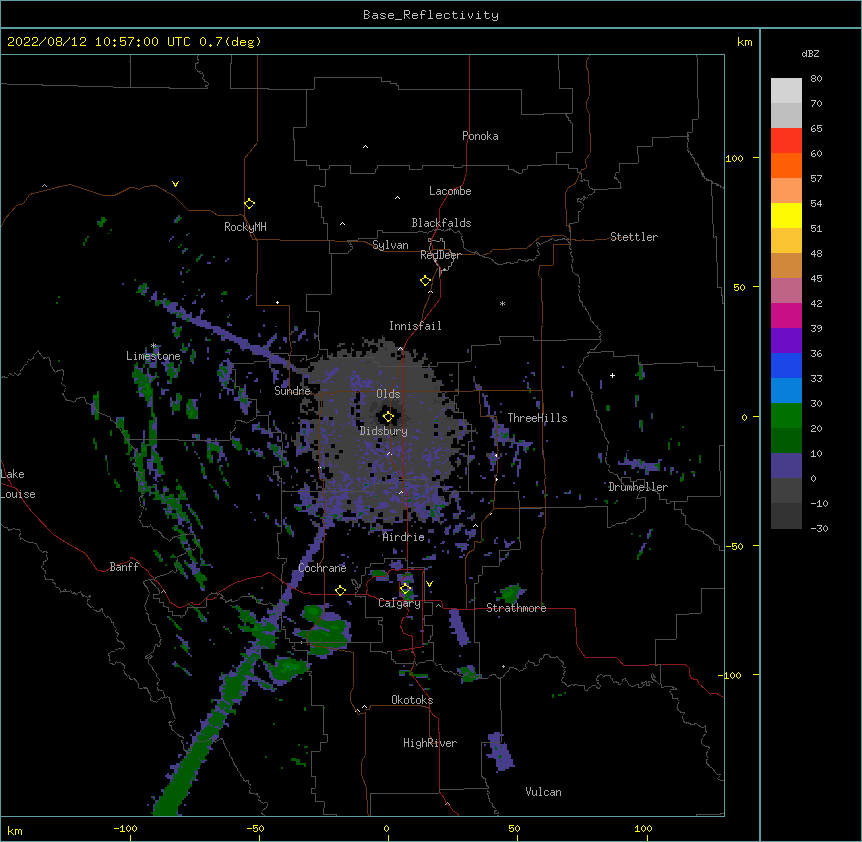Click the 45 value on the dBZ legend
The image size is (862, 842).
(x=816, y=278)
